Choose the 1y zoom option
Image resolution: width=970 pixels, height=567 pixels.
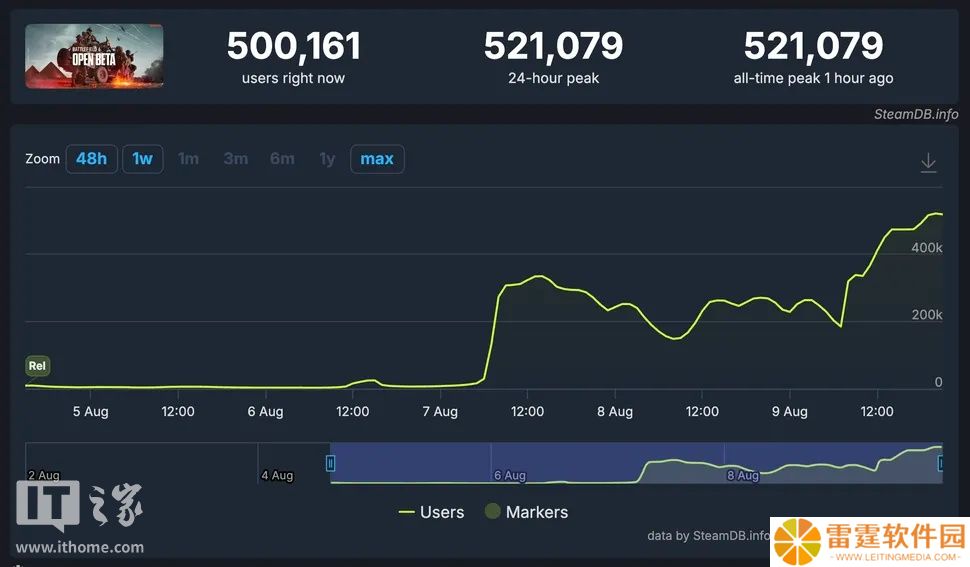tap(327, 159)
